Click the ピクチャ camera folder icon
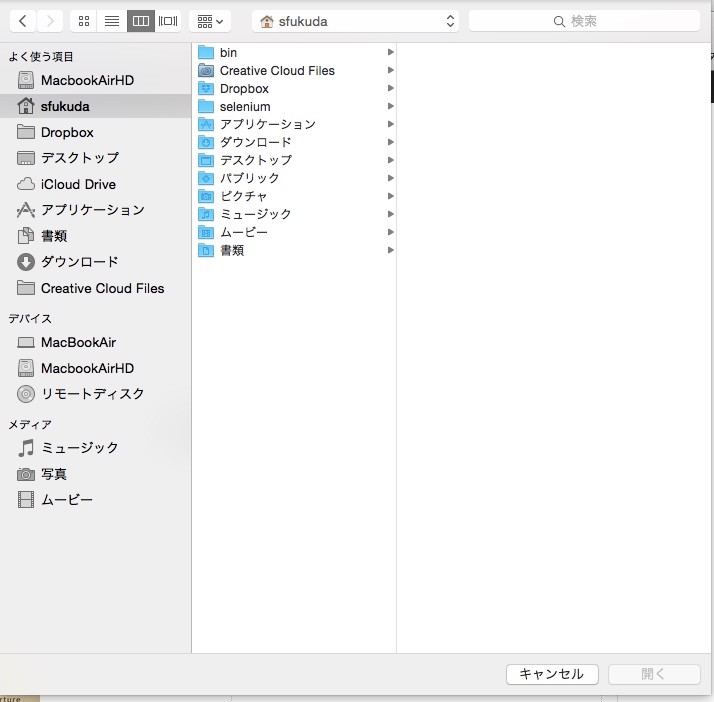The width and height of the screenshot is (714, 702). [206, 196]
